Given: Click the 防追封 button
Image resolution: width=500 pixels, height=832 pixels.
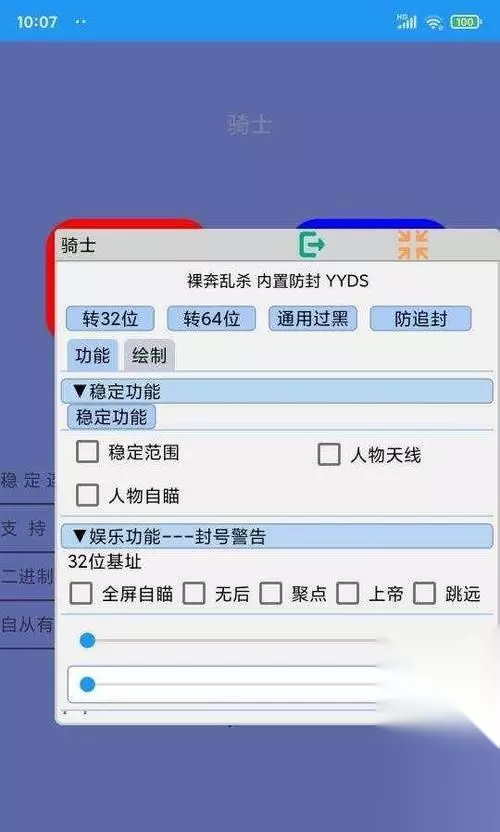Looking at the screenshot, I should 420,318.
